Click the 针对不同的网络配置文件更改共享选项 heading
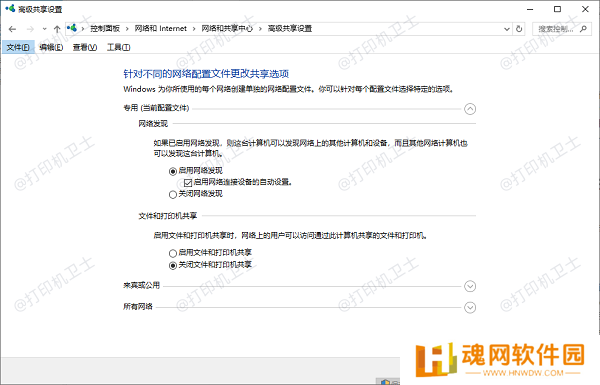600x385 pixels. (206, 73)
